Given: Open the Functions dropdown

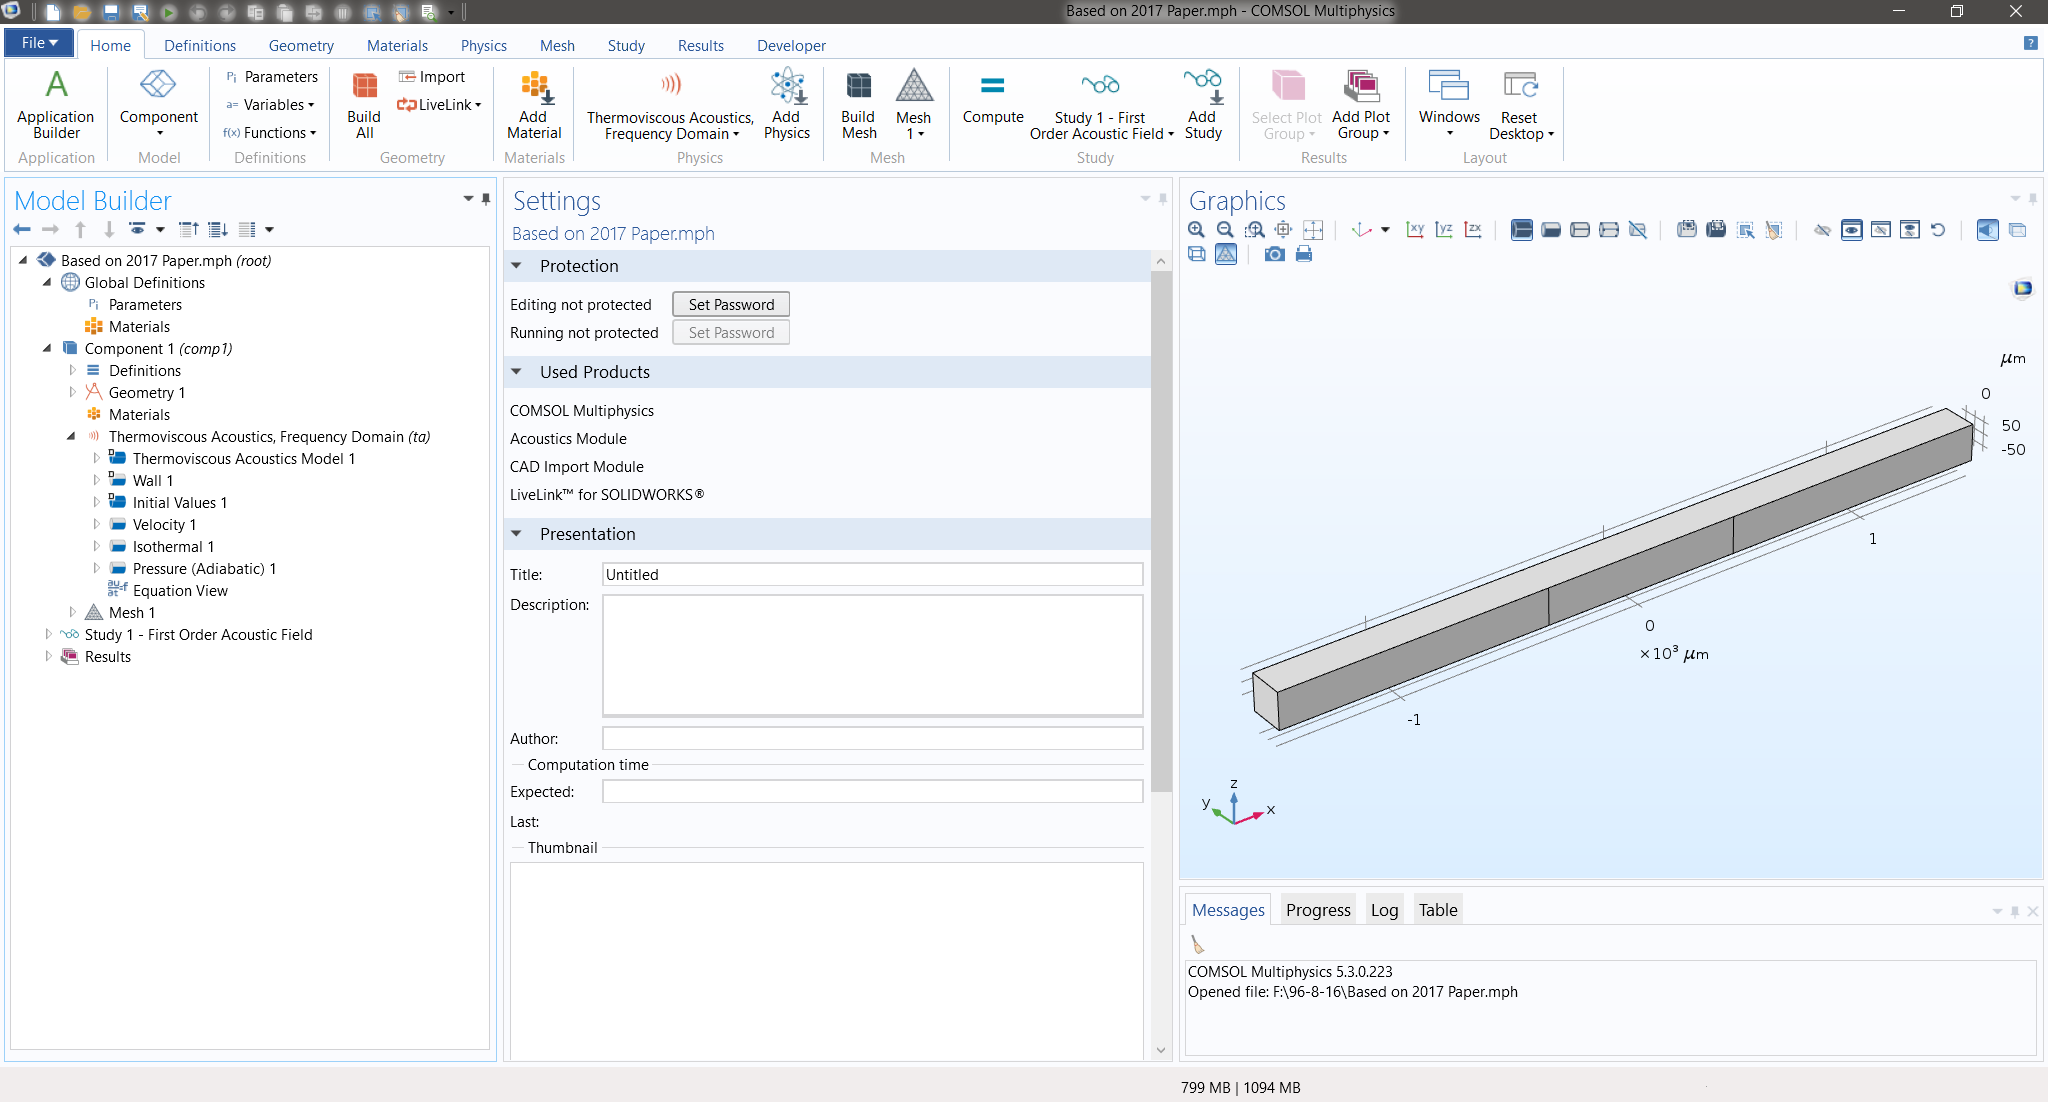Looking at the screenshot, I should (270, 133).
